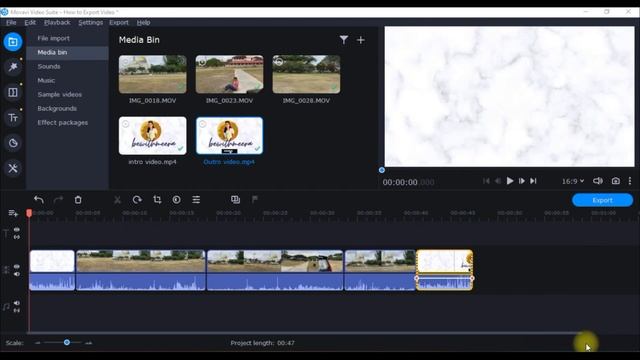Screen dimensions: 640x360
Task: Click the preview seek bar handle
Action: (382, 170)
